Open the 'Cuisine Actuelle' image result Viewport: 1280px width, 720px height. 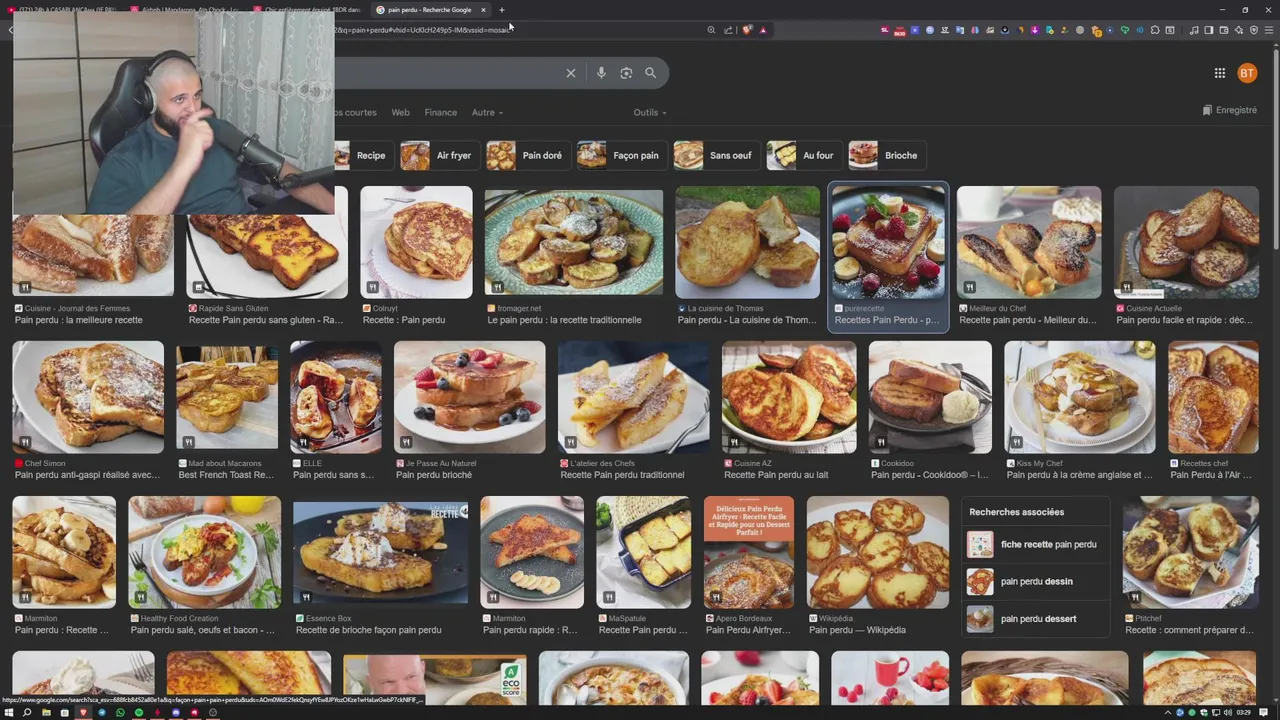[x=1186, y=242]
